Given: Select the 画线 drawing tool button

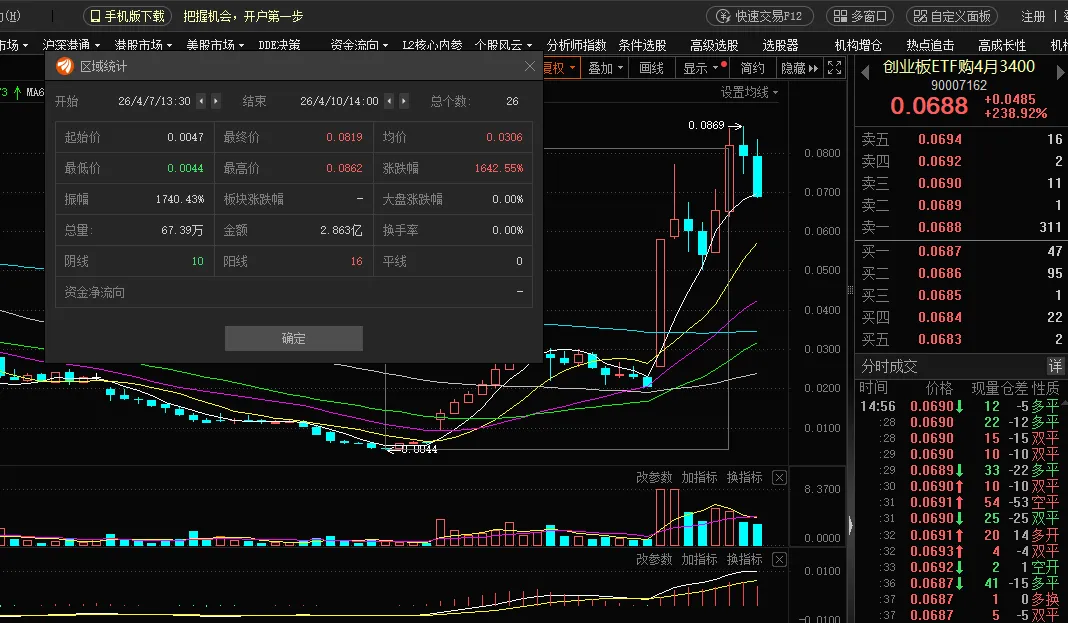Looking at the screenshot, I should [652, 68].
